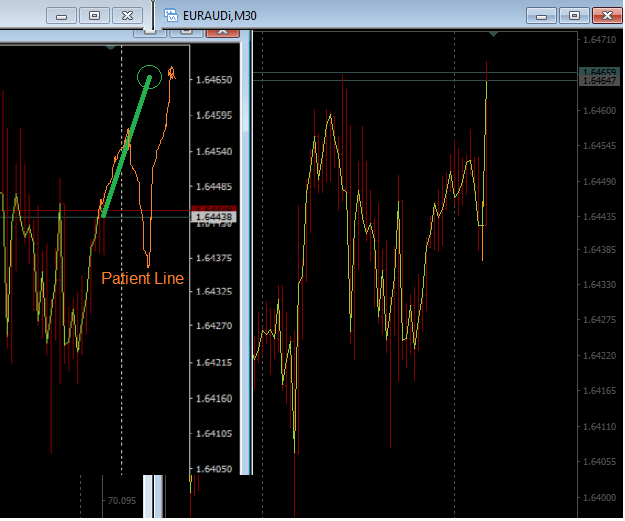Viewport: 625px width, 521px height.
Task: Click the 1.64325 price on left chart axis
Action: click(x=214, y=291)
